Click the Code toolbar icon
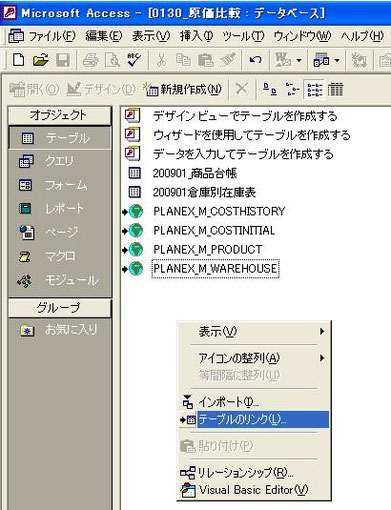This screenshot has width=391, height=510. point(359,60)
